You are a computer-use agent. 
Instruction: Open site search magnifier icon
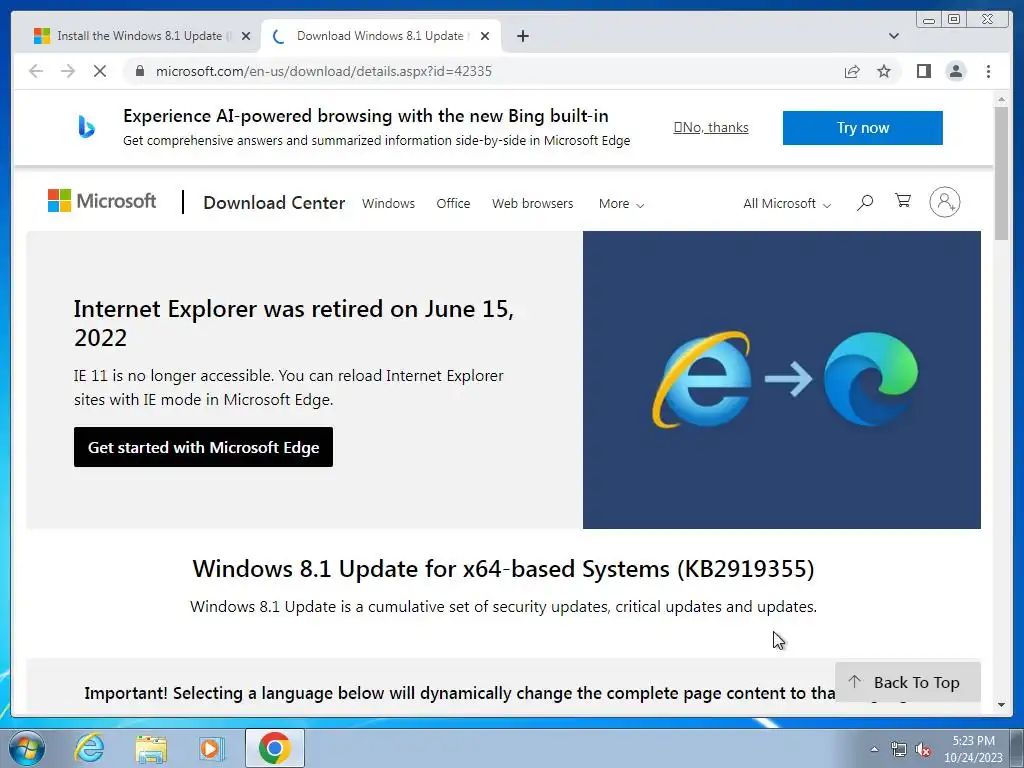click(865, 202)
